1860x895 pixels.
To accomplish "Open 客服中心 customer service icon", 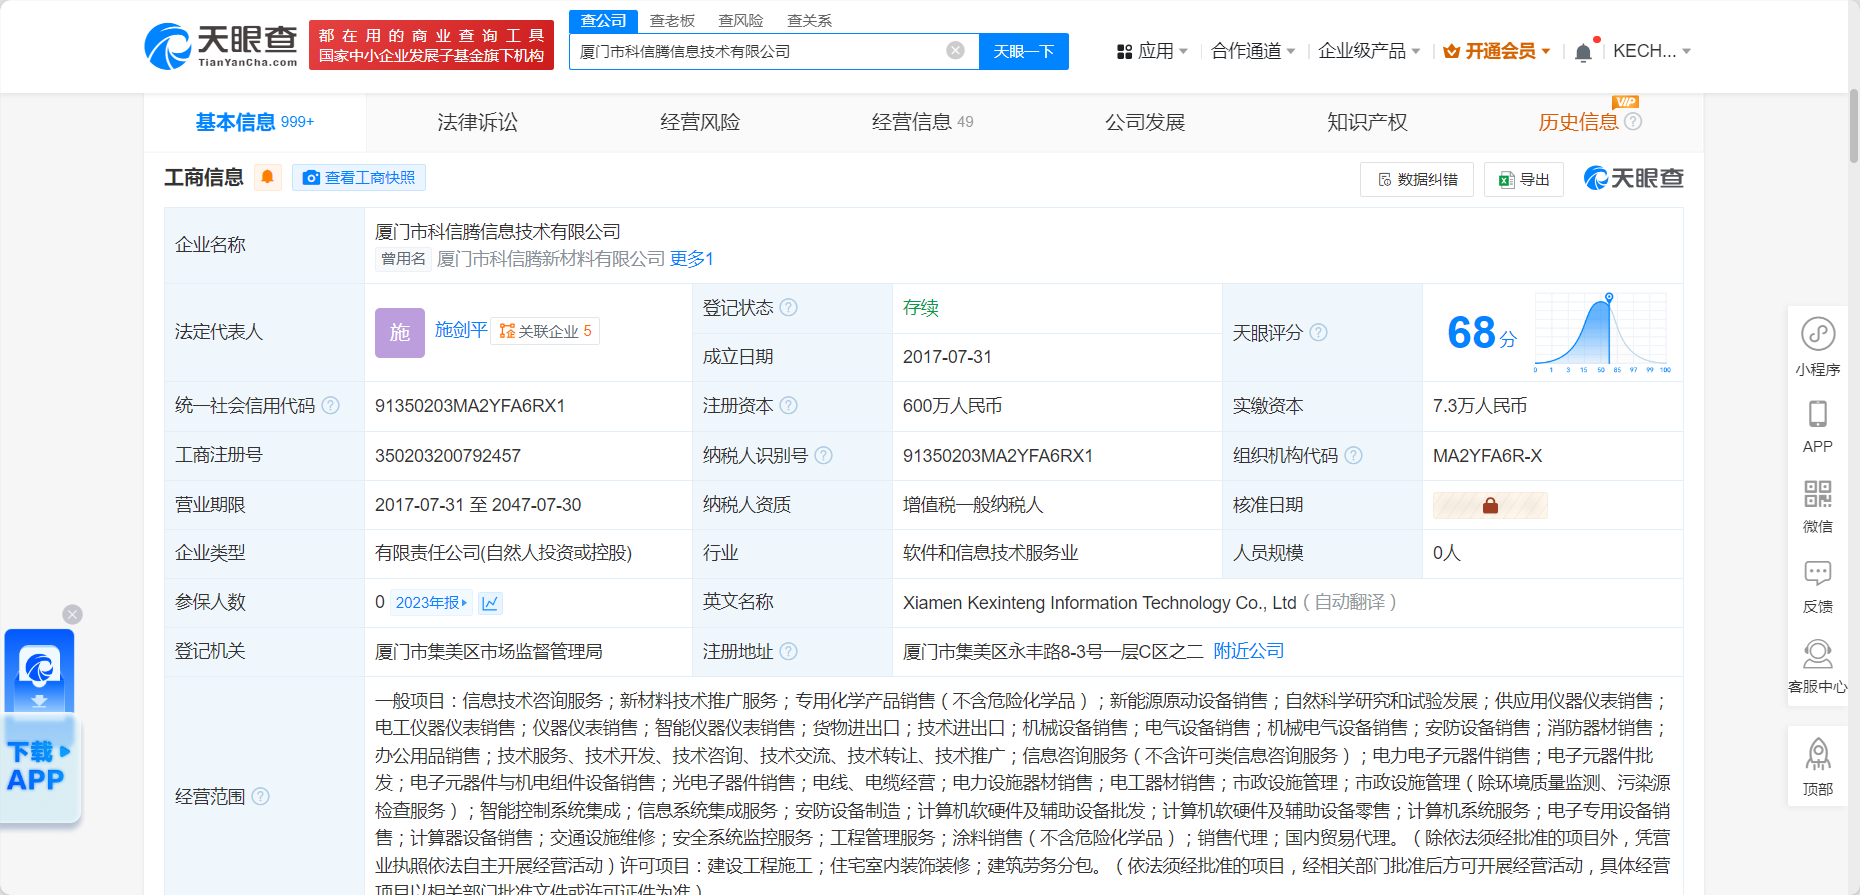I will (1817, 655).
